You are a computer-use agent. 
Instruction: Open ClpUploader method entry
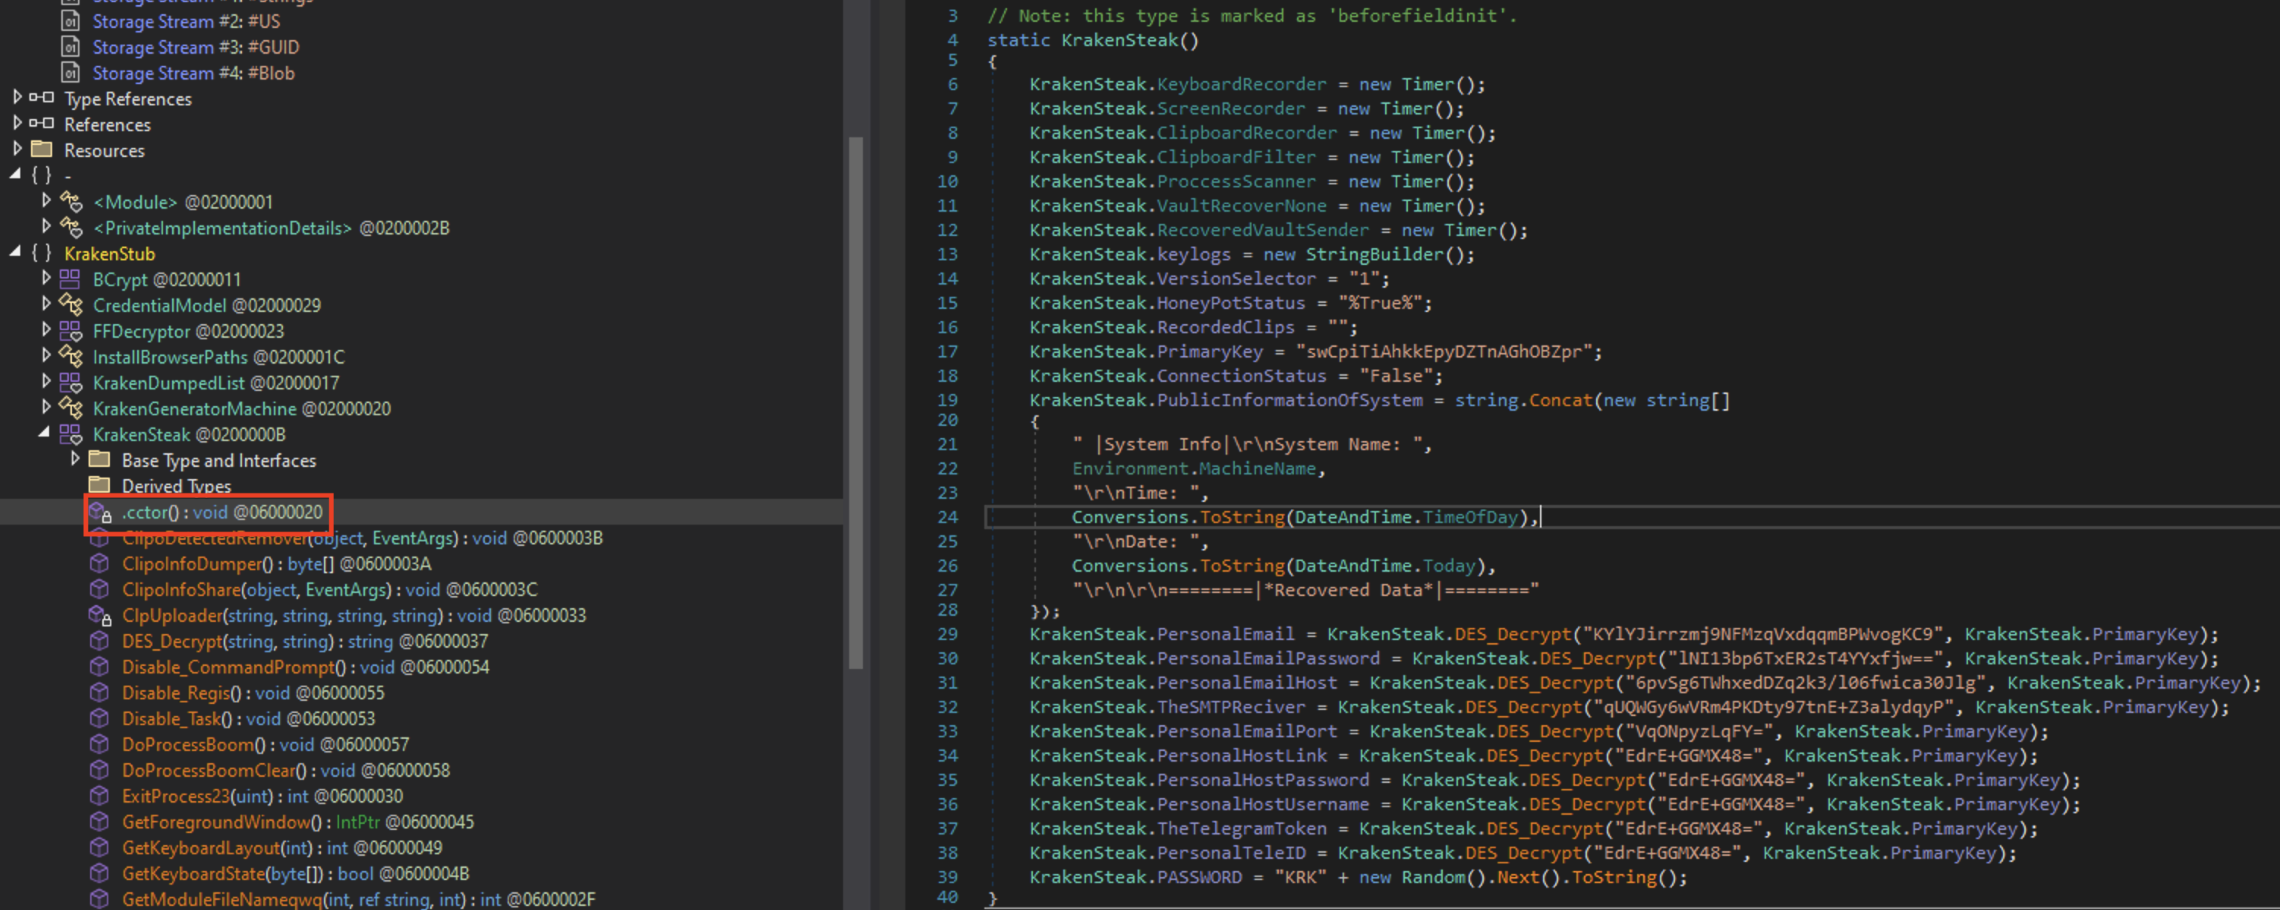(354, 616)
